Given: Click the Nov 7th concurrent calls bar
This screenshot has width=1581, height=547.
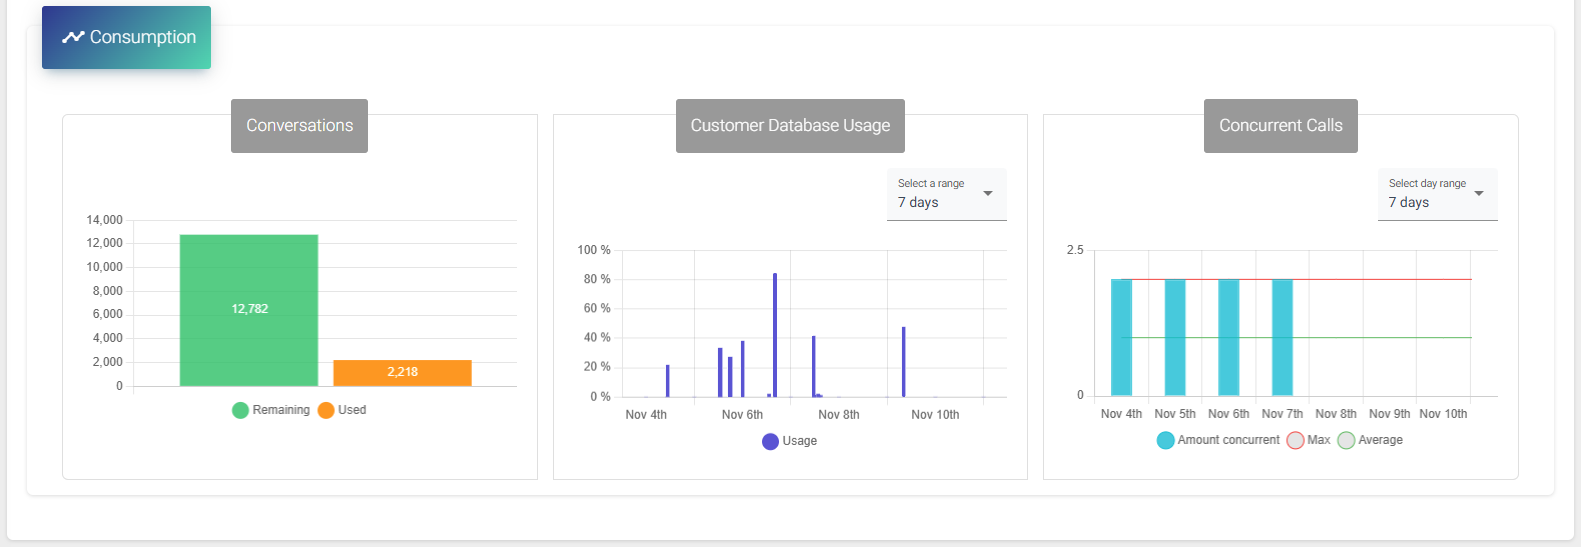Looking at the screenshot, I should point(1282,337).
